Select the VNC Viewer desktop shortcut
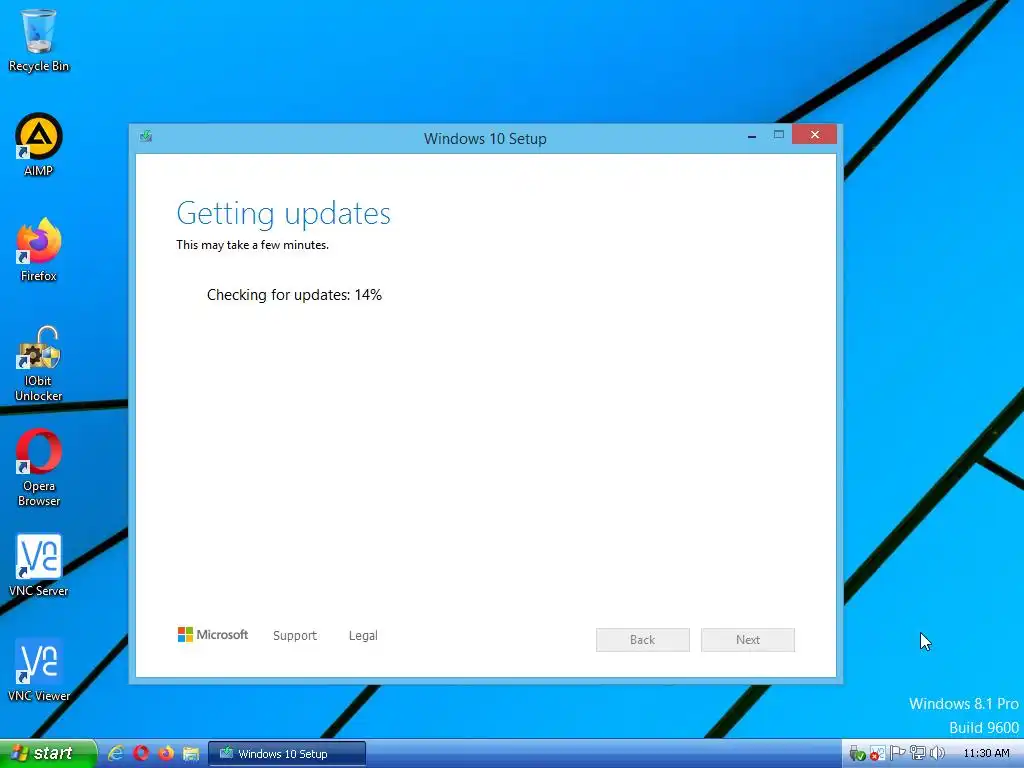 (x=39, y=671)
